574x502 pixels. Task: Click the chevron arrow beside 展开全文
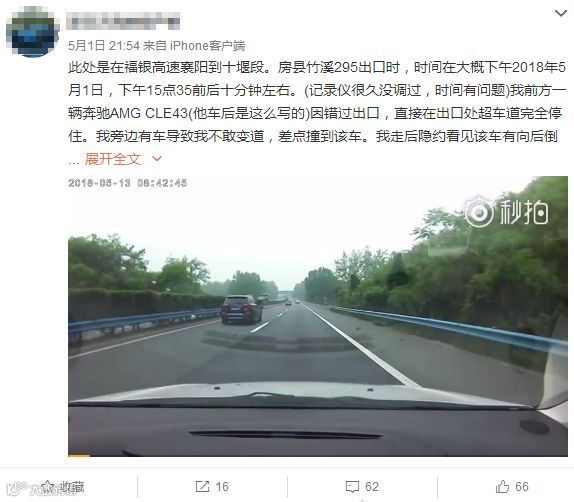[157, 159]
